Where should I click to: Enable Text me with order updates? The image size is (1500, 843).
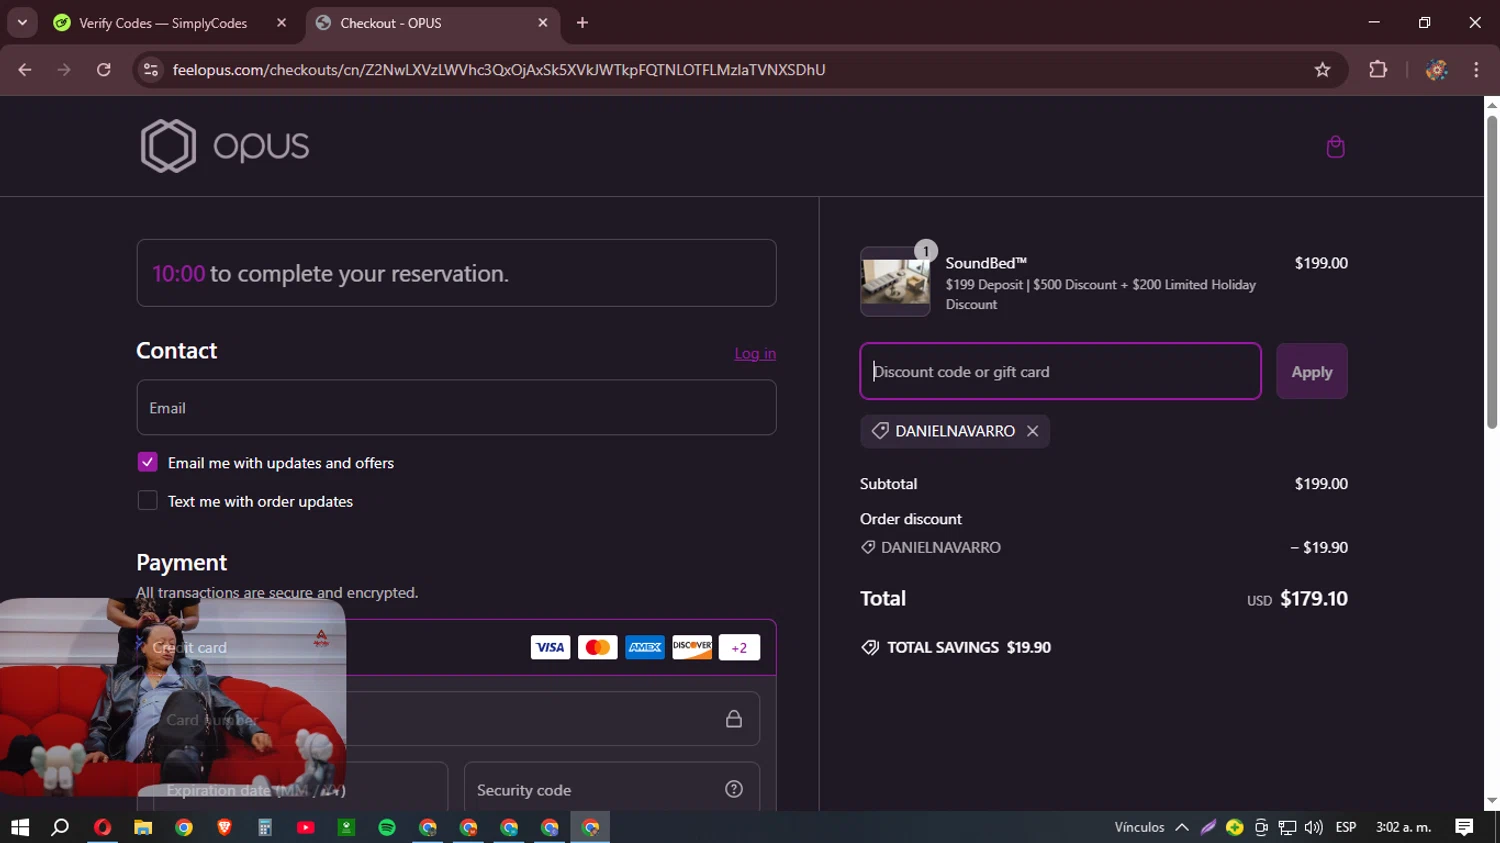(147, 501)
